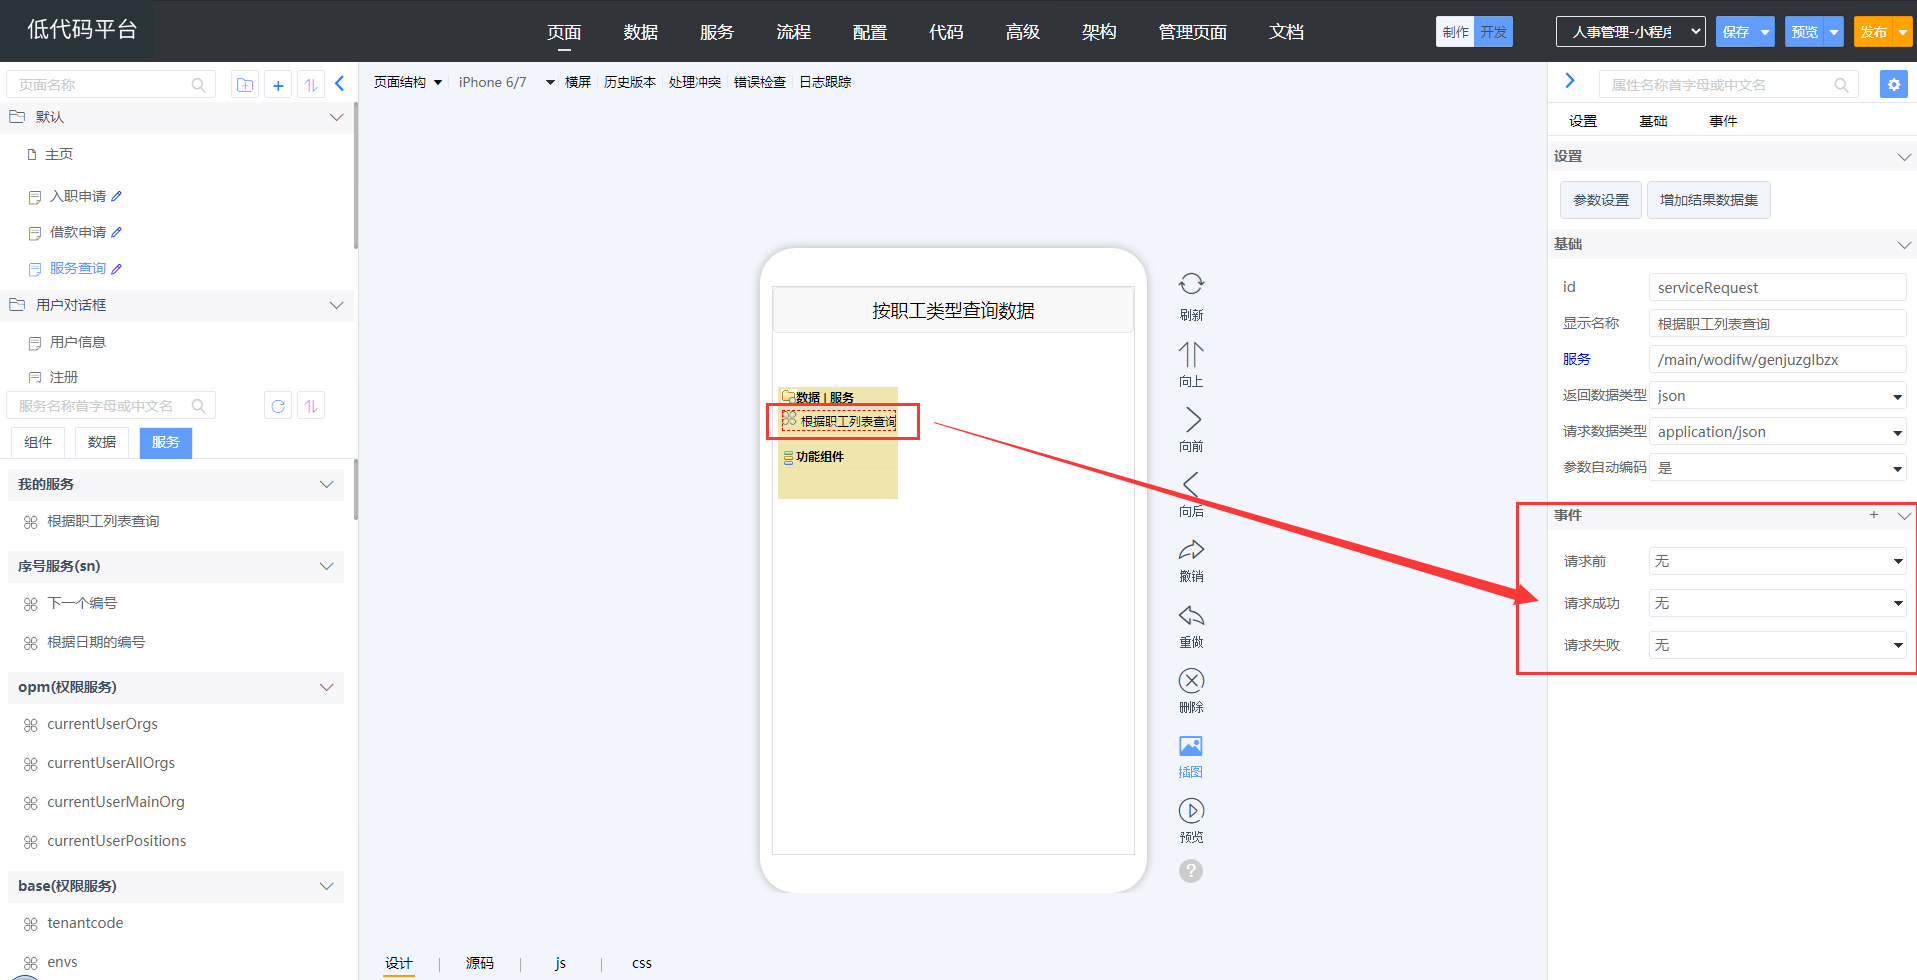The height and width of the screenshot is (980, 1917).
Task: Click the plus icon in 事件 section header
Action: coord(1874,515)
